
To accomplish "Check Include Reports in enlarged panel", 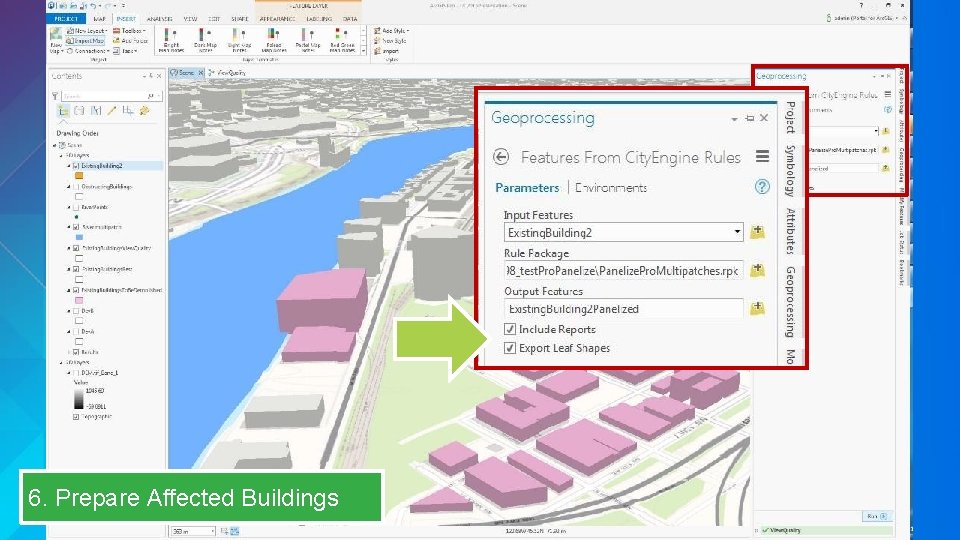I will coord(509,329).
